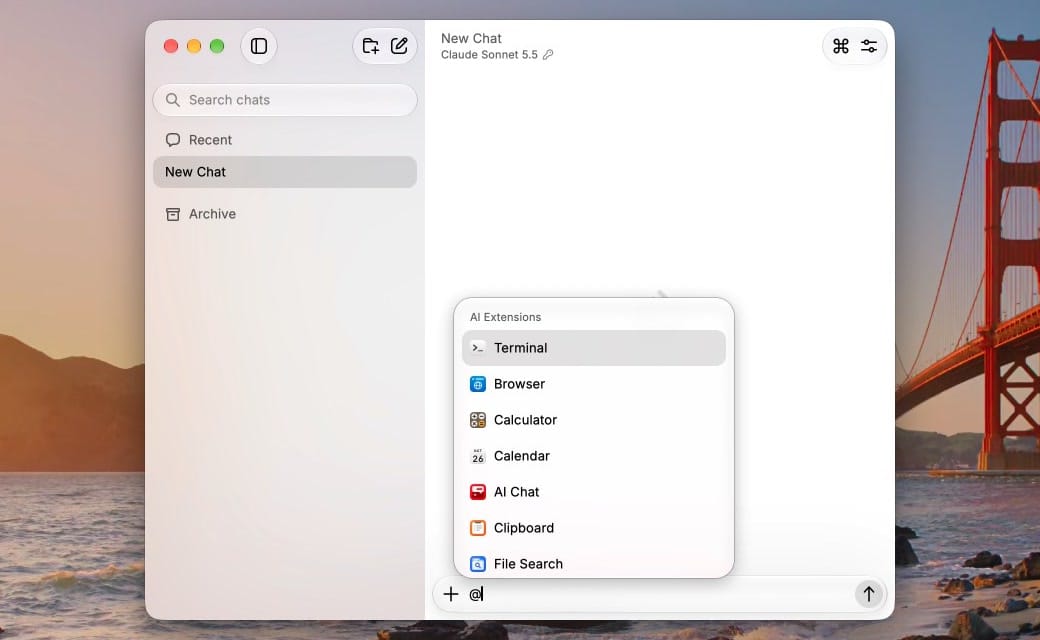This screenshot has width=1040, height=640.
Task: Click the plus attachment button
Action: (450, 594)
